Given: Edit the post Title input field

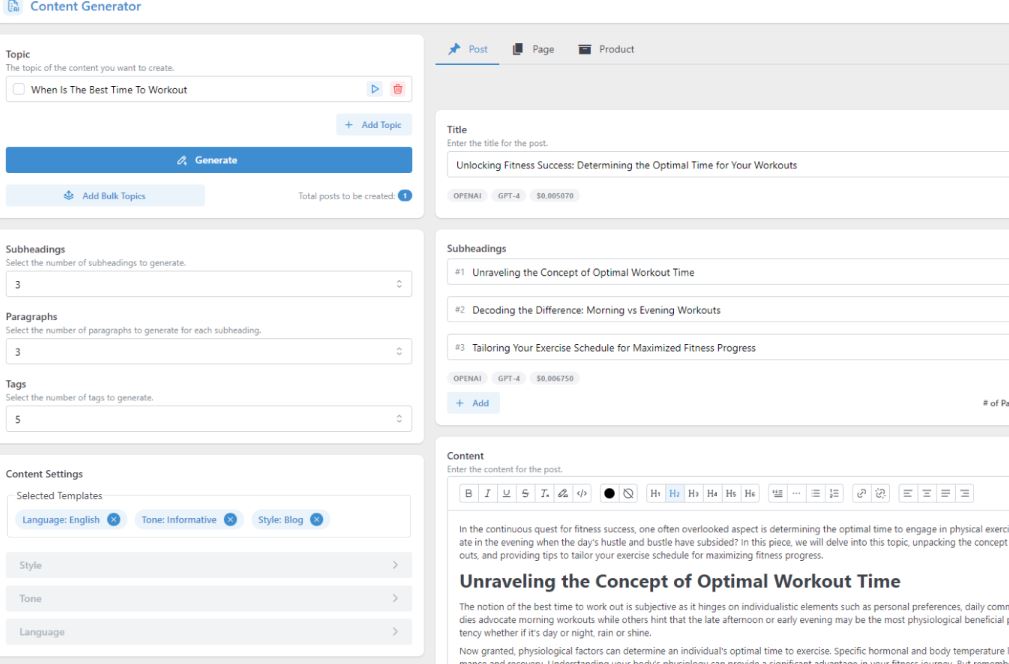Looking at the screenshot, I should [728, 165].
